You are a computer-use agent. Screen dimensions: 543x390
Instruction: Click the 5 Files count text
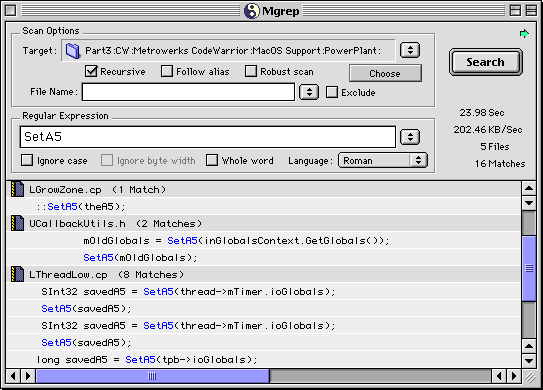(x=495, y=147)
